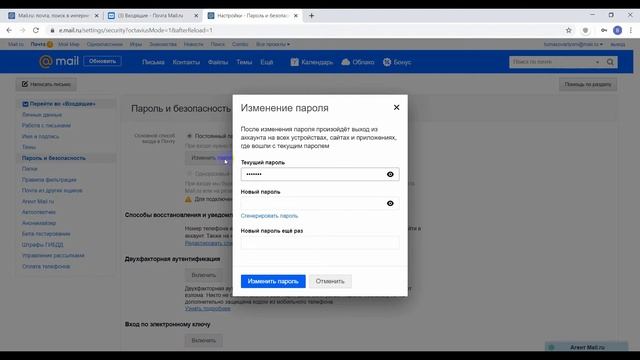Image resolution: width=640 pixels, height=360 pixels.
Task: Open Мой Мир in the portal bar
Action: point(69,44)
